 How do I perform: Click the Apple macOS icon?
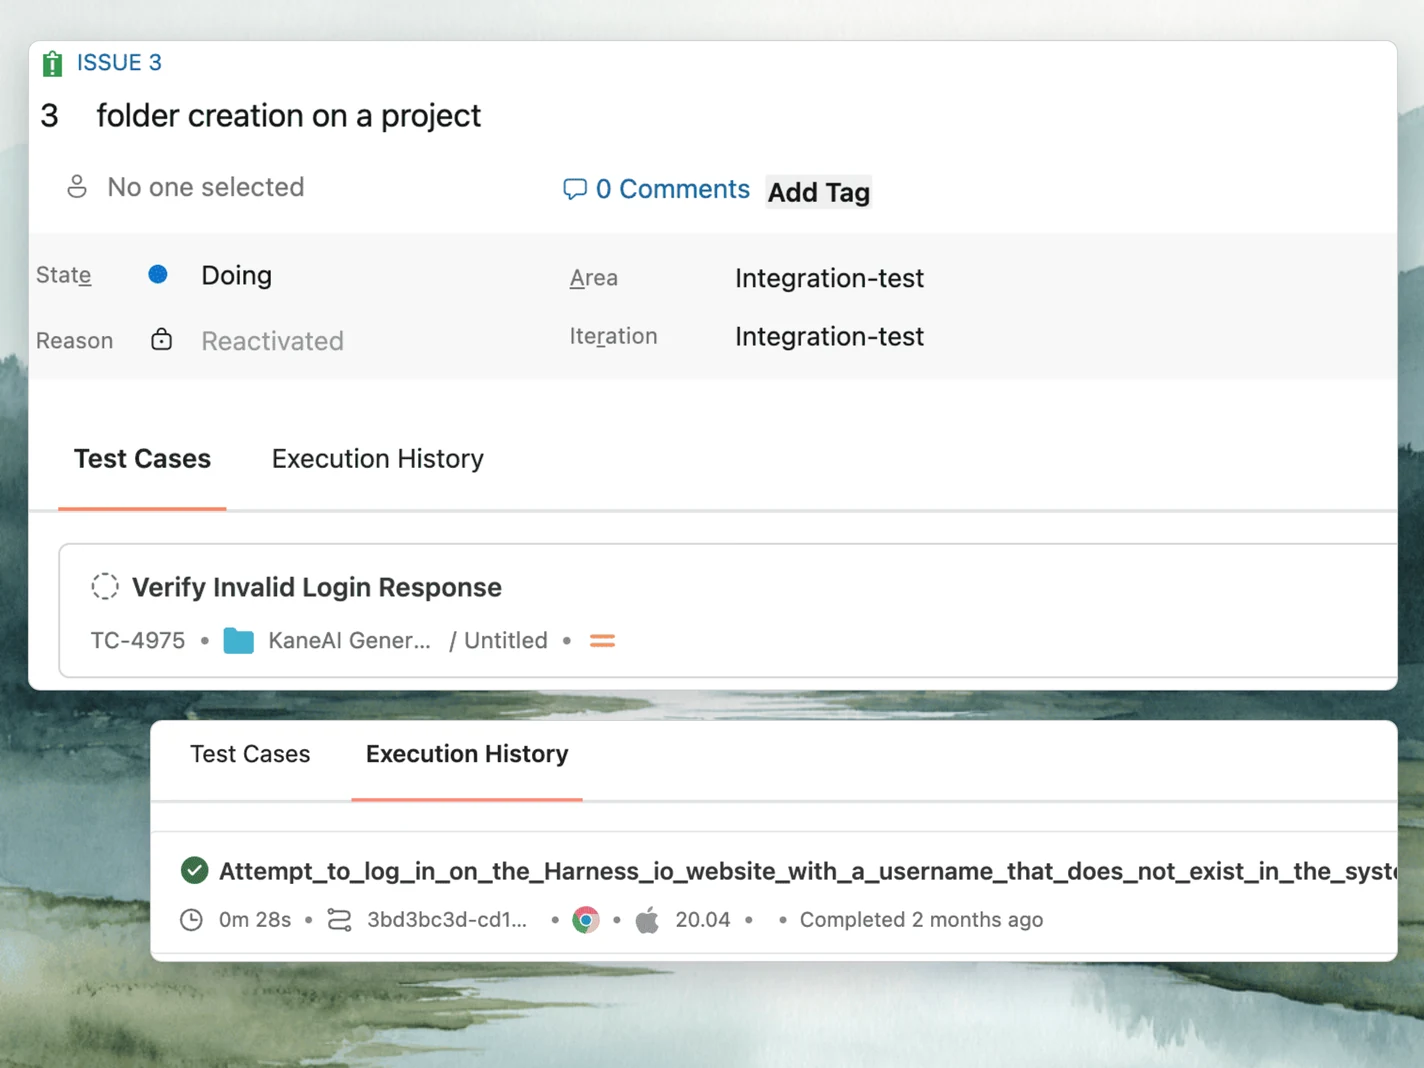(648, 919)
